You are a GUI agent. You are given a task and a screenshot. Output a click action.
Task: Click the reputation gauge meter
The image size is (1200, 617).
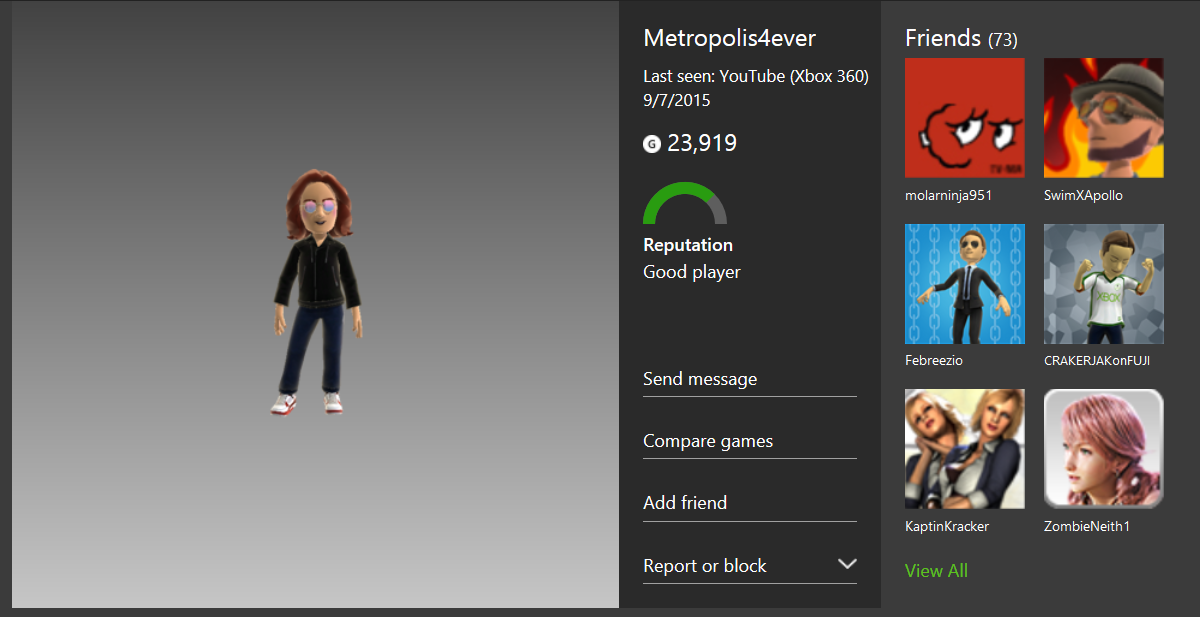[x=685, y=203]
